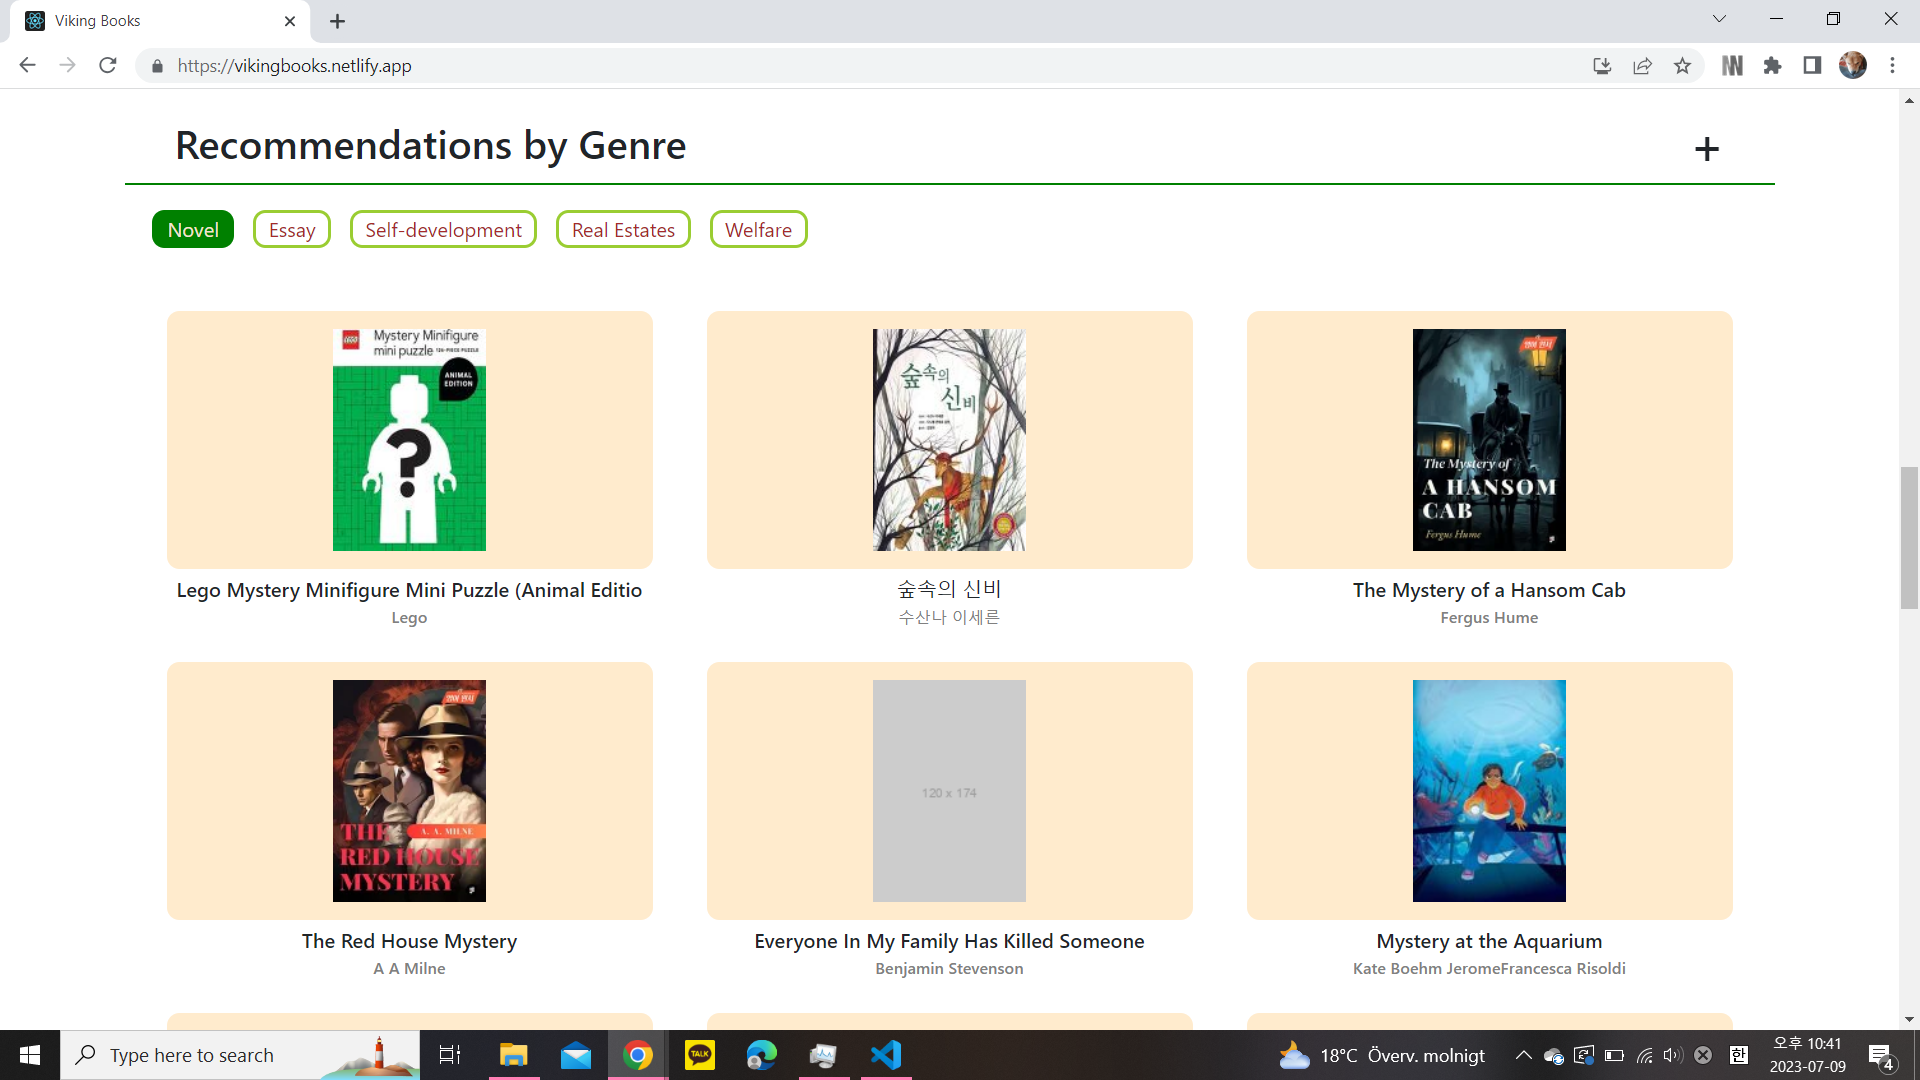Bookmark this page with star icon
1920x1080 pixels.
1682,66
